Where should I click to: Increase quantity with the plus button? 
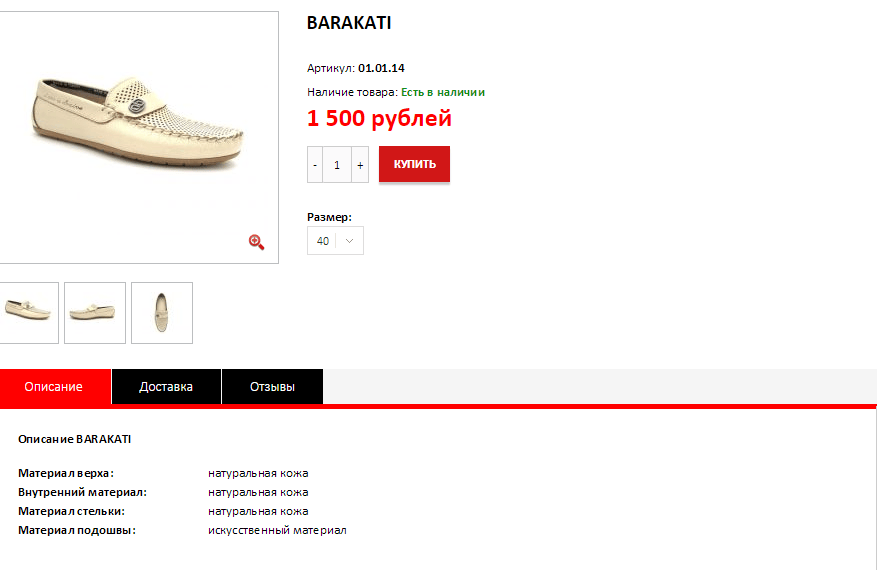(360, 165)
